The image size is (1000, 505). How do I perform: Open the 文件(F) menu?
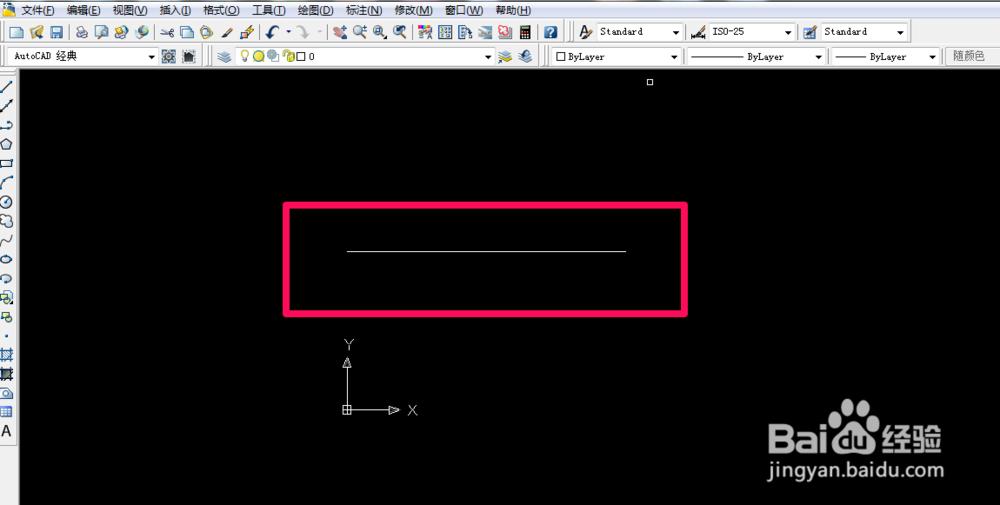[38, 11]
